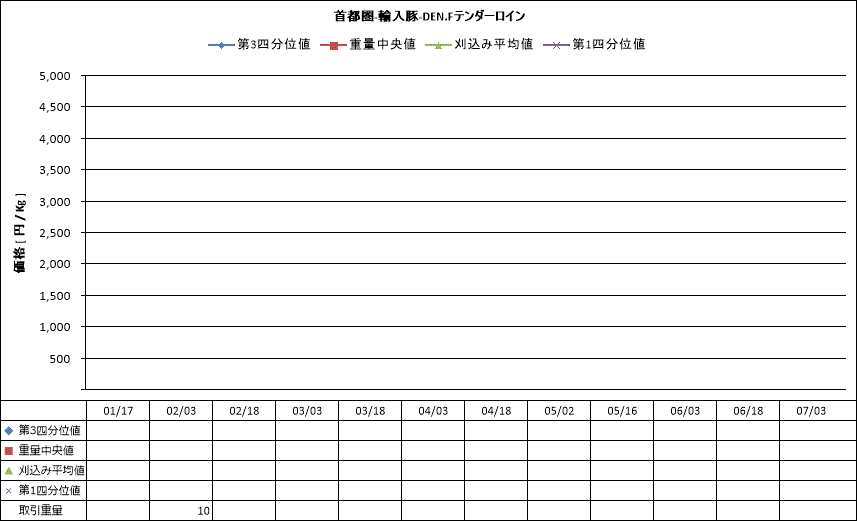Select the 04/03 date column header

pyautogui.click(x=433, y=411)
